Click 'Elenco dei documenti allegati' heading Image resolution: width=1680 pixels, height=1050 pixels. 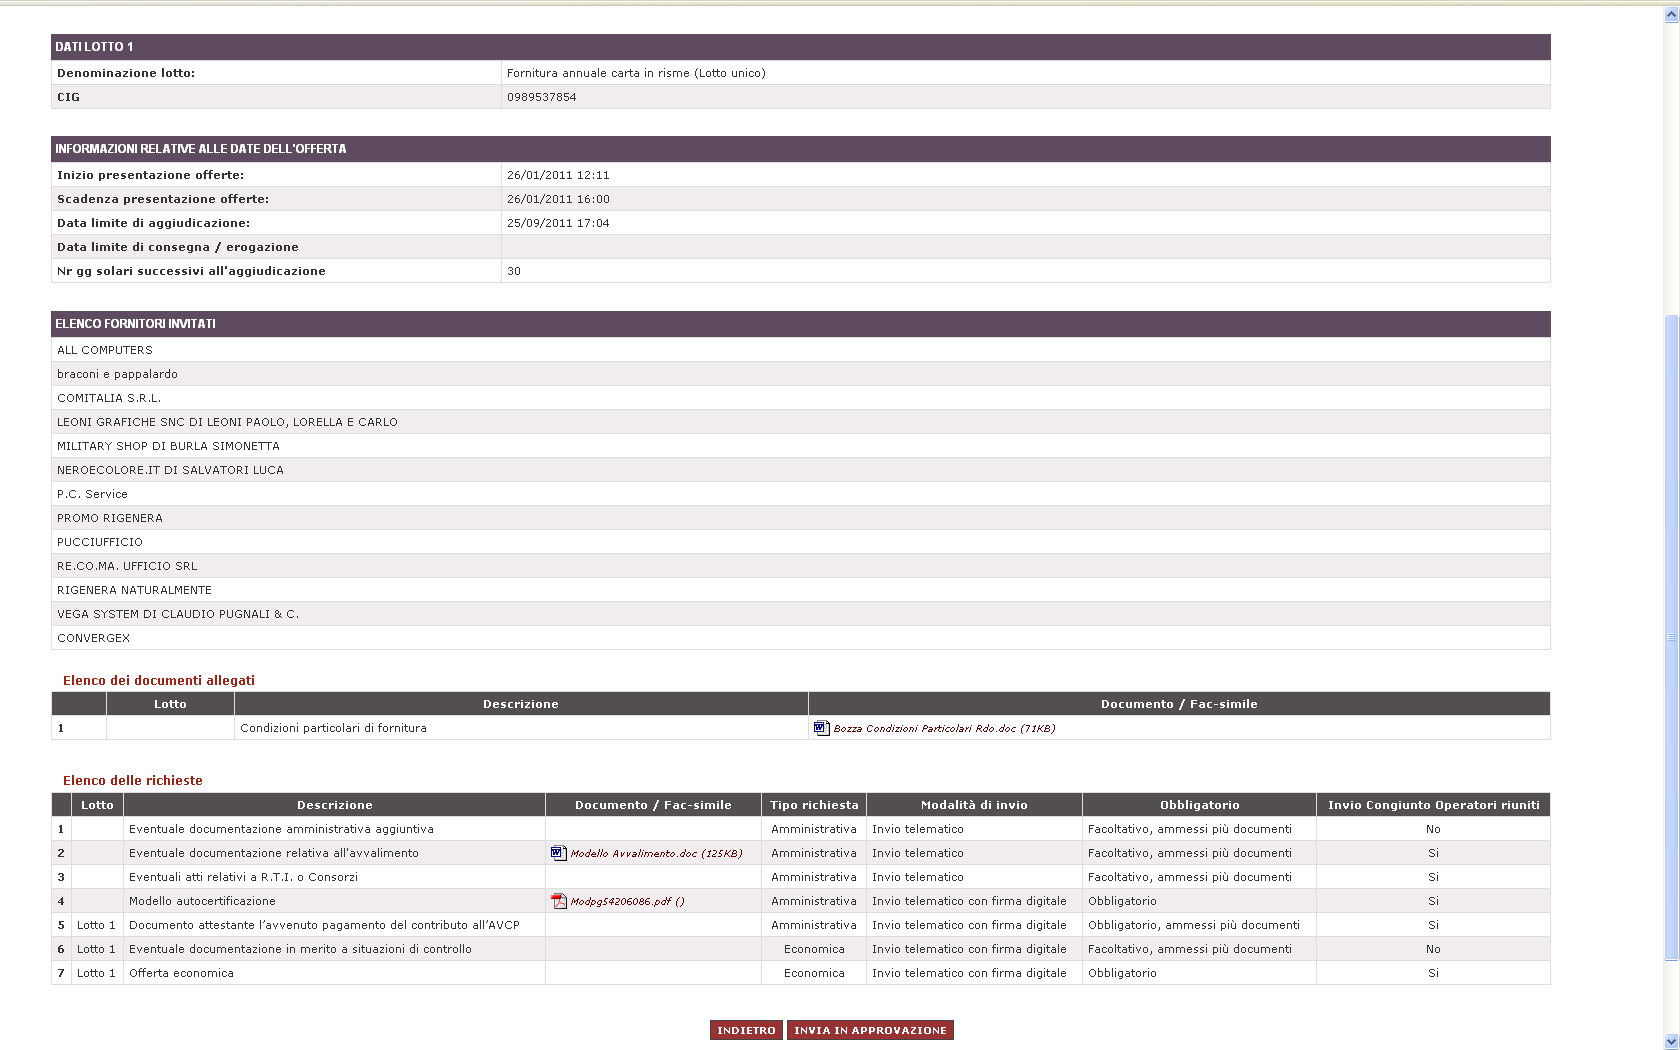[159, 681]
